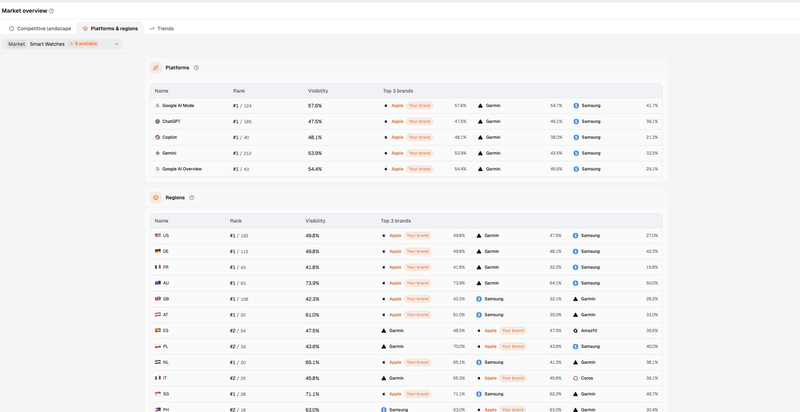Click the IT flag icon

coord(158,378)
